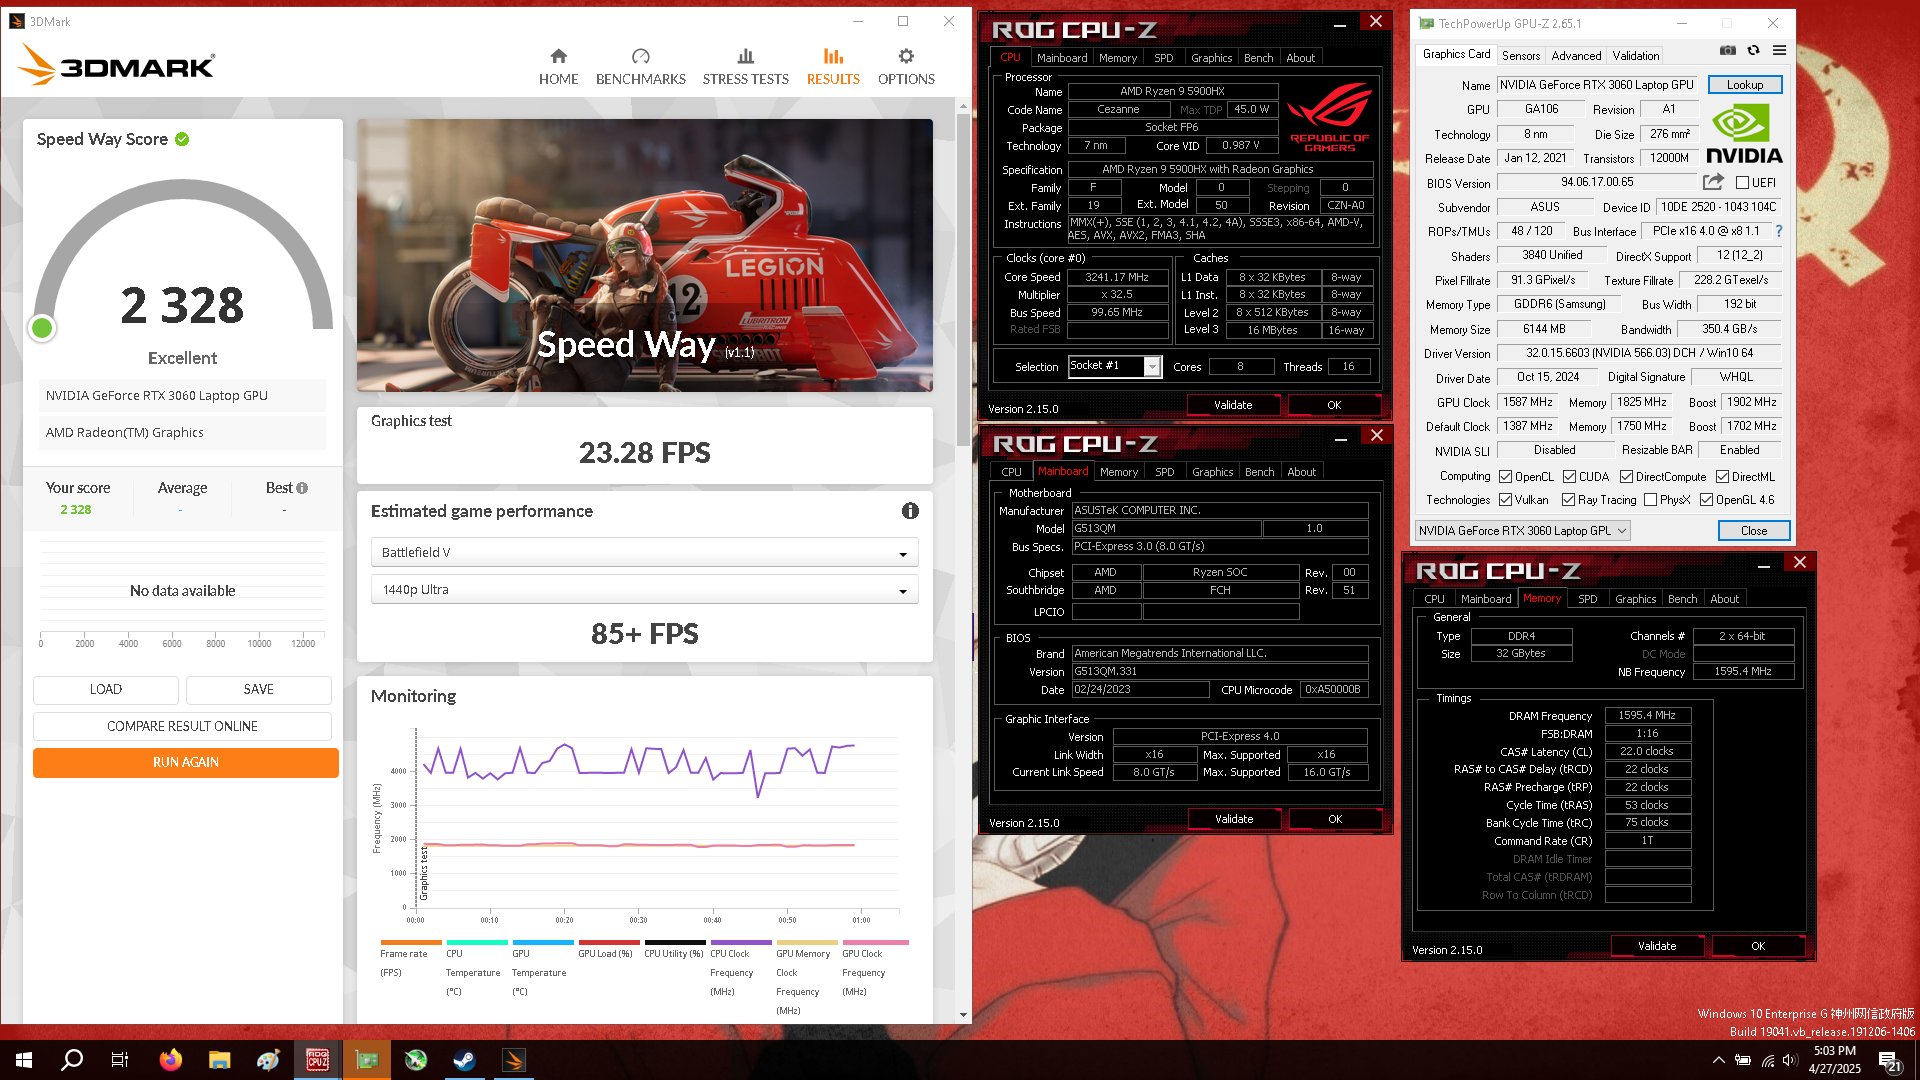1920x1080 pixels.
Task: Open Validation tab in GPU-Z
Action: 1635,56
